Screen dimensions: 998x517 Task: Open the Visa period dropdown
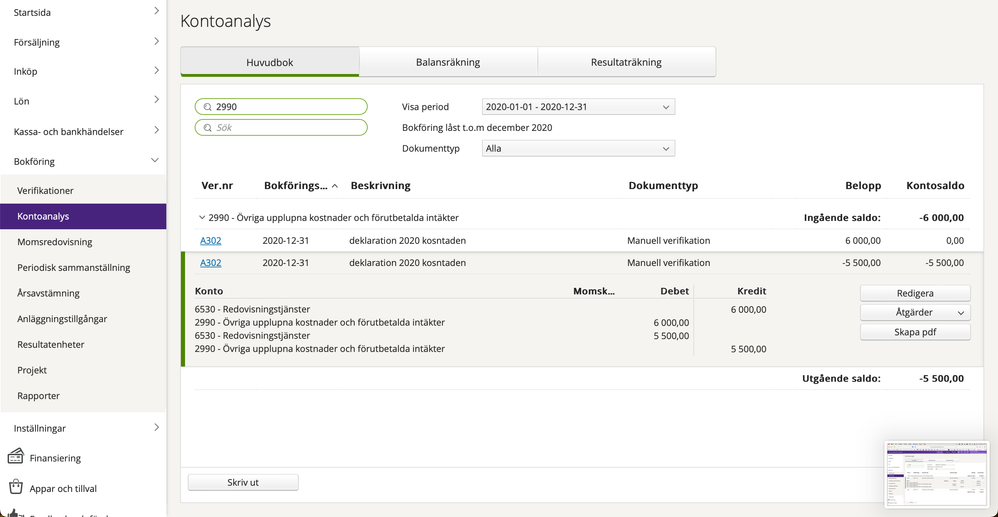(x=577, y=107)
